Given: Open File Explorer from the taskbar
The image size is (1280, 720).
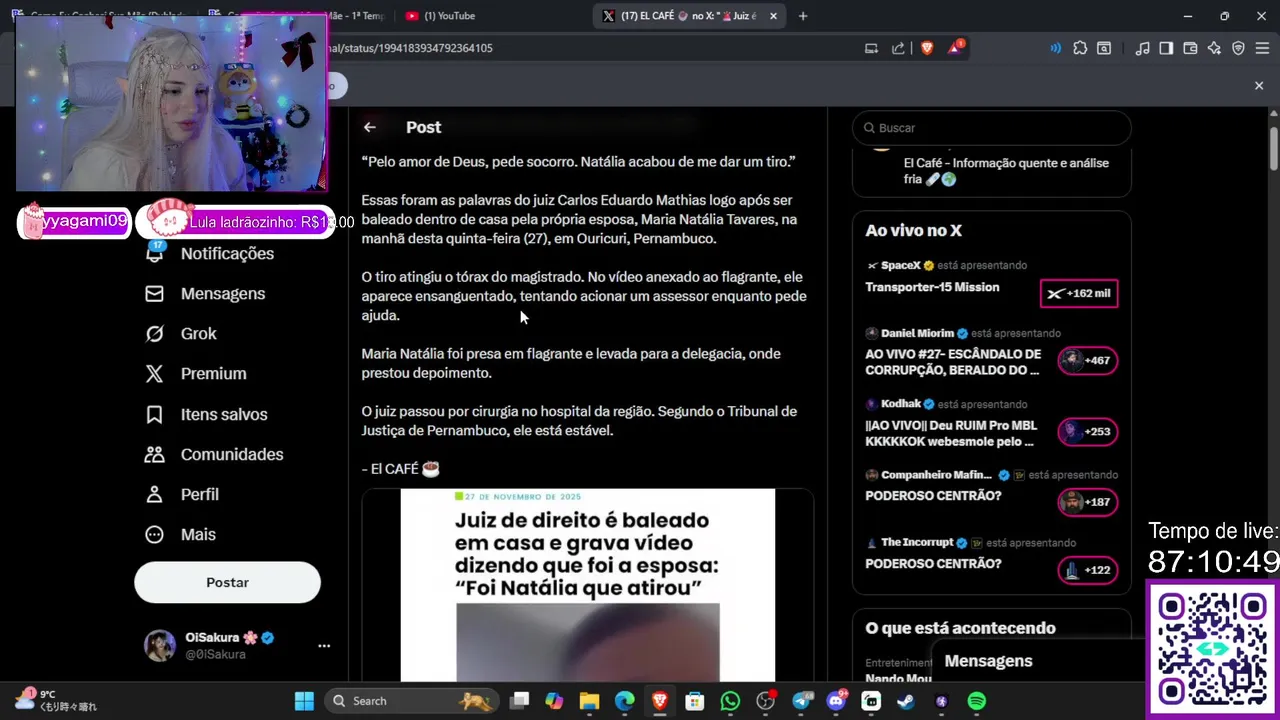Looking at the screenshot, I should click(x=589, y=701).
